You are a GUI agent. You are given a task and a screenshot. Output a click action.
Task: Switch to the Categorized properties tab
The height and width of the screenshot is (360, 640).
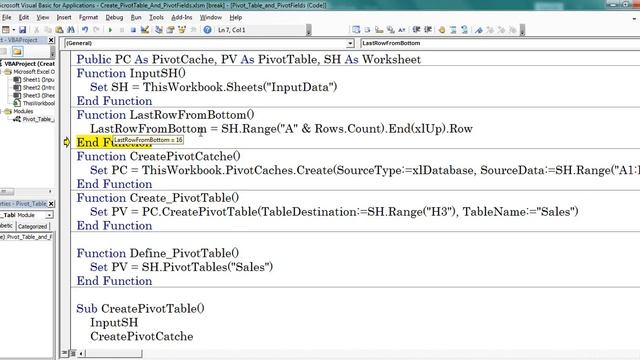tap(32, 226)
